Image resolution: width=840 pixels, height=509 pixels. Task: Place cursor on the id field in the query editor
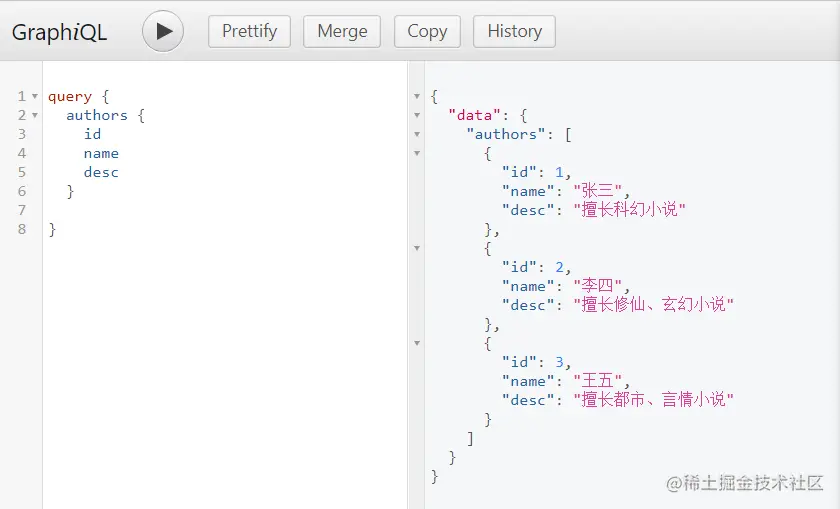[x=92, y=134]
